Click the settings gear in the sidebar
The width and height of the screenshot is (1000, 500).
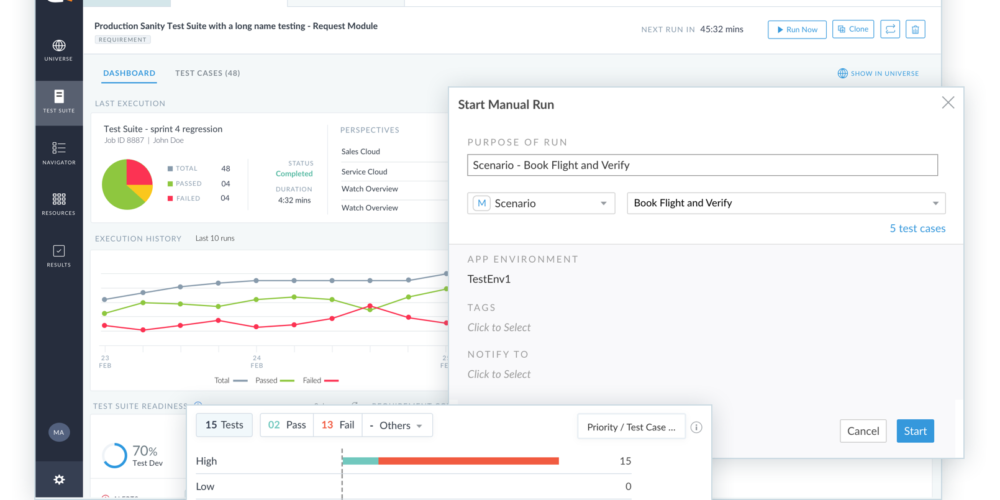[x=59, y=480]
